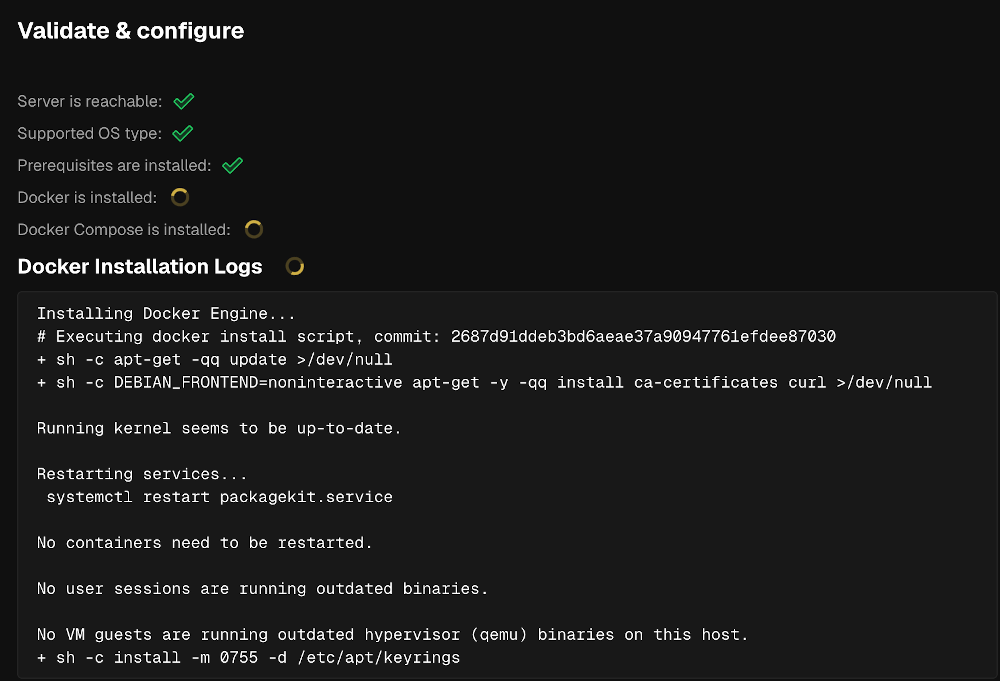Viewport: 1000px width, 681px height.
Task: Click the DEBIAN_FRONTEND=noninteractive apt-get install log line
Action: (484, 383)
